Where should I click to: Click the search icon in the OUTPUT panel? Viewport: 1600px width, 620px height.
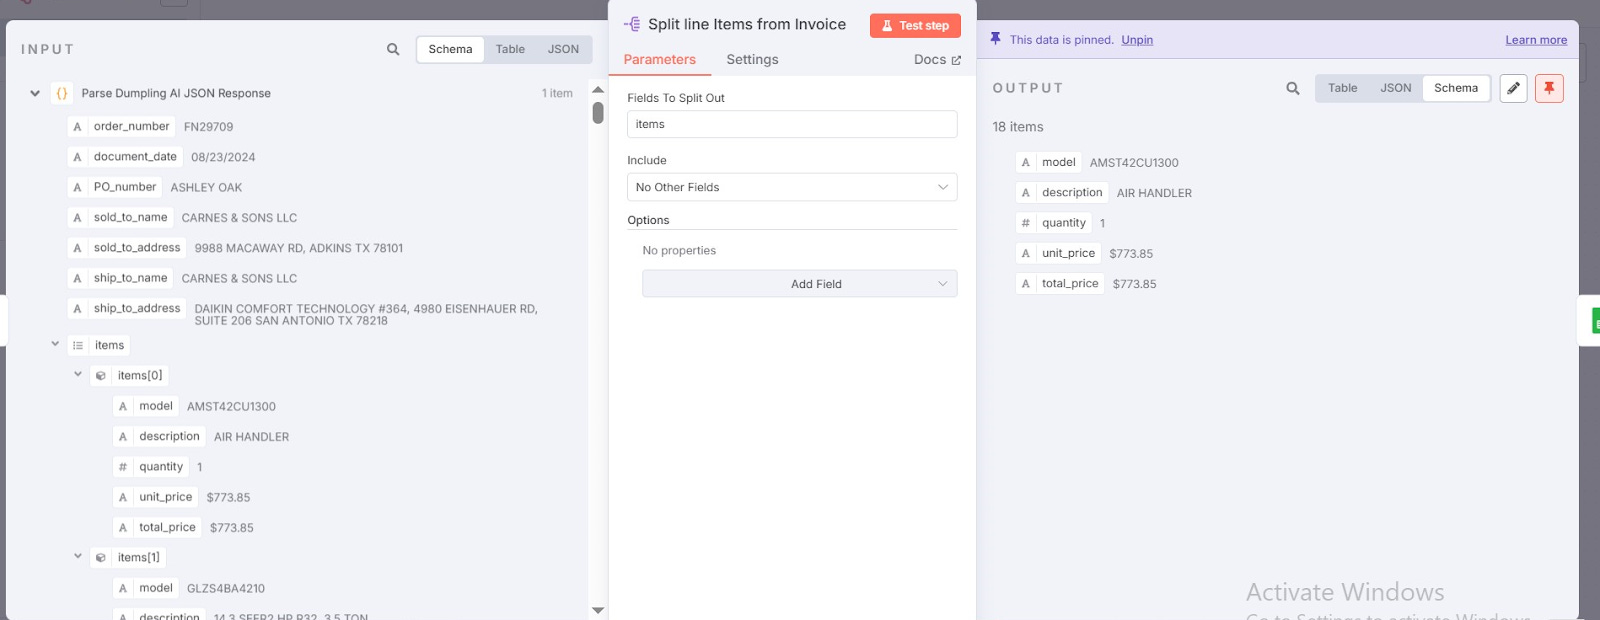(x=1293, y=88)
